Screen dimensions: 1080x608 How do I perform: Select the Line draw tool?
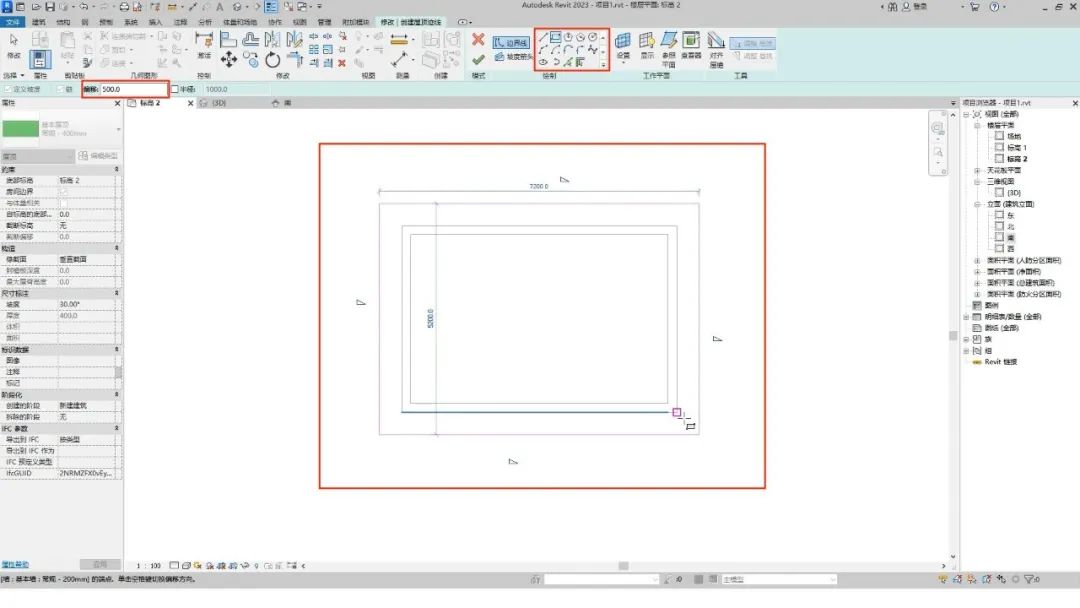(x=543, y=37)
